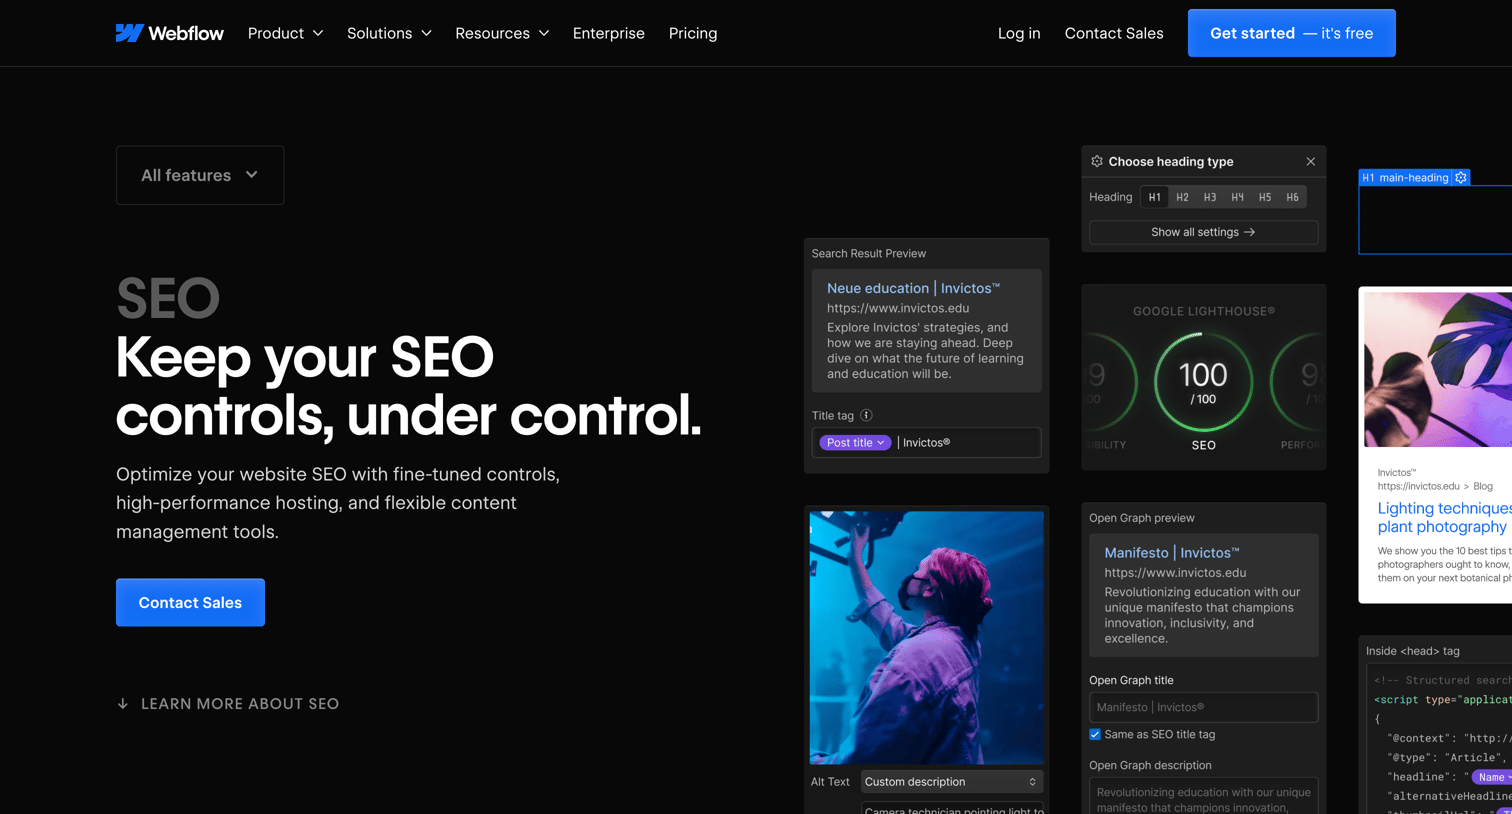Click the Open Graph description text box

coord(1203,796)
